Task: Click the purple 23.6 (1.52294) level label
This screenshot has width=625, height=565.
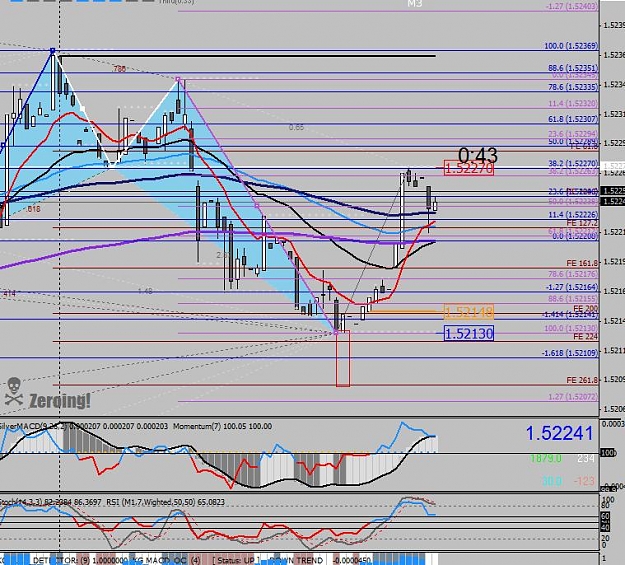Action: point(573,134)
